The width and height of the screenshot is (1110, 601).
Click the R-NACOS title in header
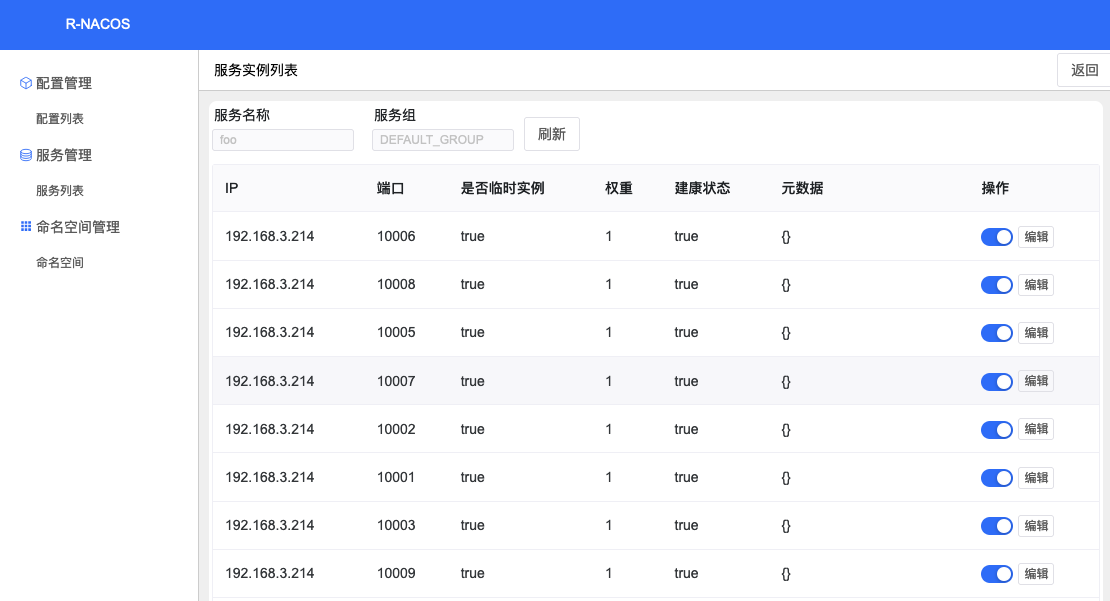pos(98,24)
